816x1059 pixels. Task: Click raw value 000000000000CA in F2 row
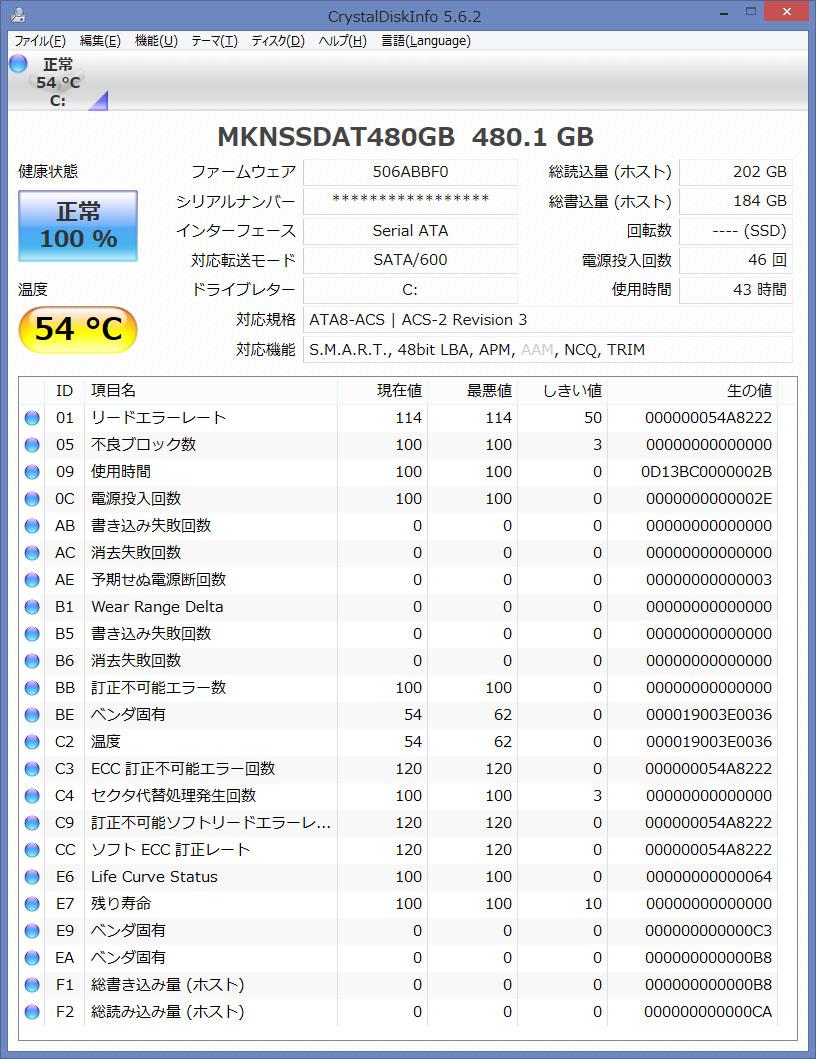tap(708, 1012)
